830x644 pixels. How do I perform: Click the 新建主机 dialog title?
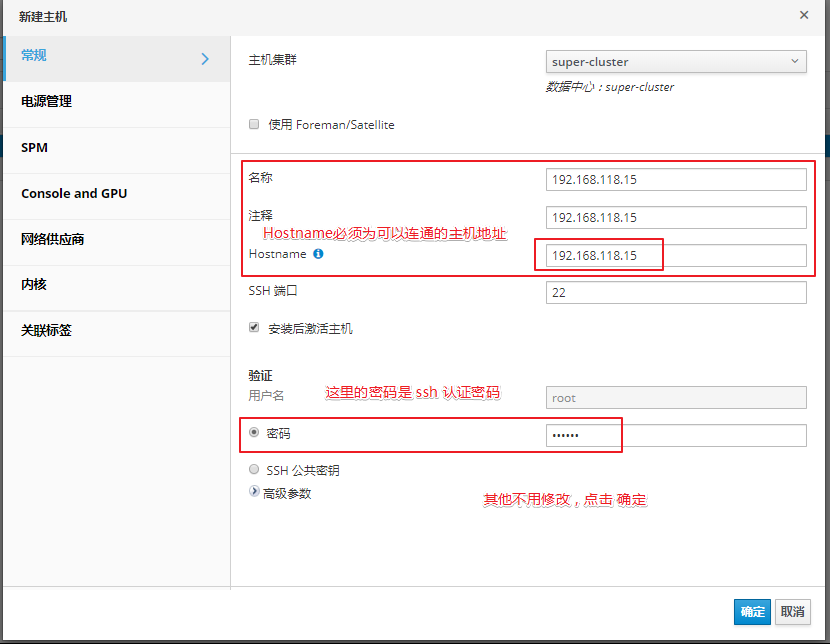pos(43,17)
